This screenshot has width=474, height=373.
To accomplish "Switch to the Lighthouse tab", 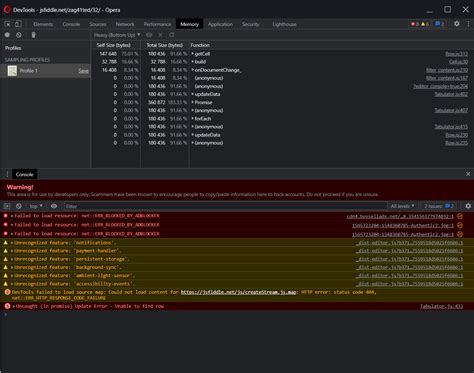I will tap(284, 24).
